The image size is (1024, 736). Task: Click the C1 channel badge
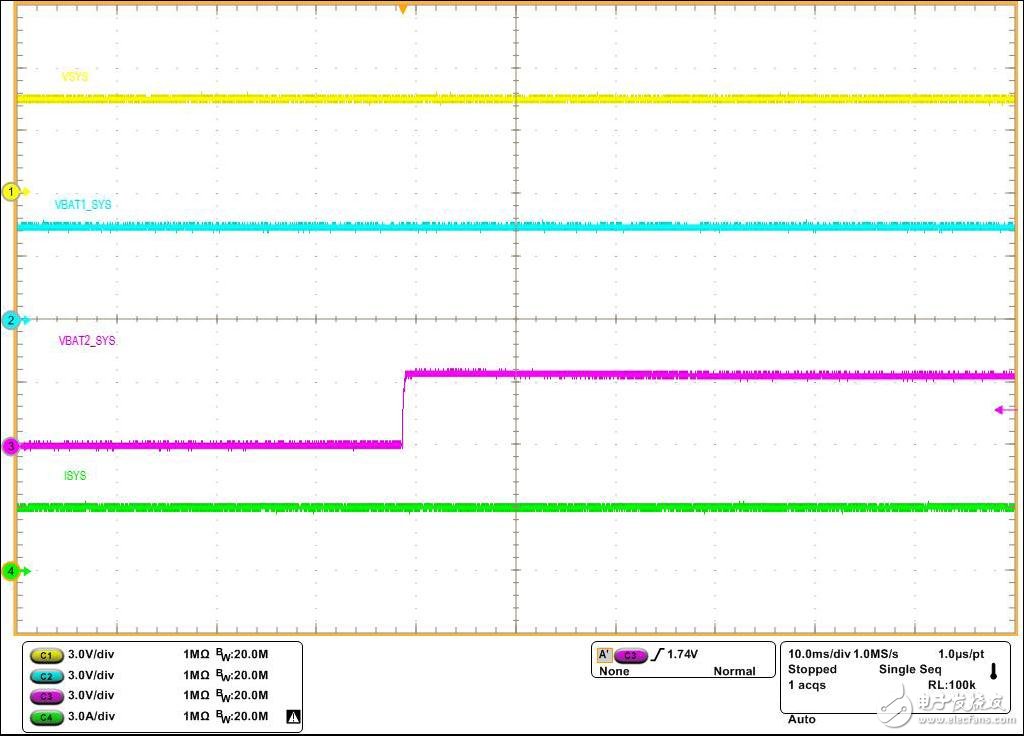(45, 655)
